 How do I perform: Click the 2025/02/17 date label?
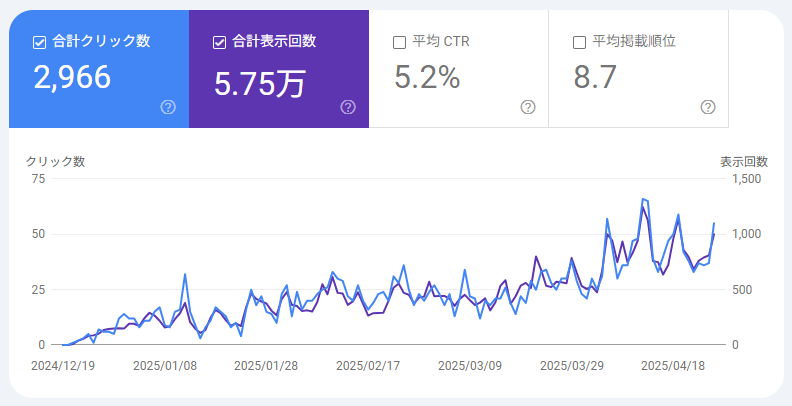368,366
